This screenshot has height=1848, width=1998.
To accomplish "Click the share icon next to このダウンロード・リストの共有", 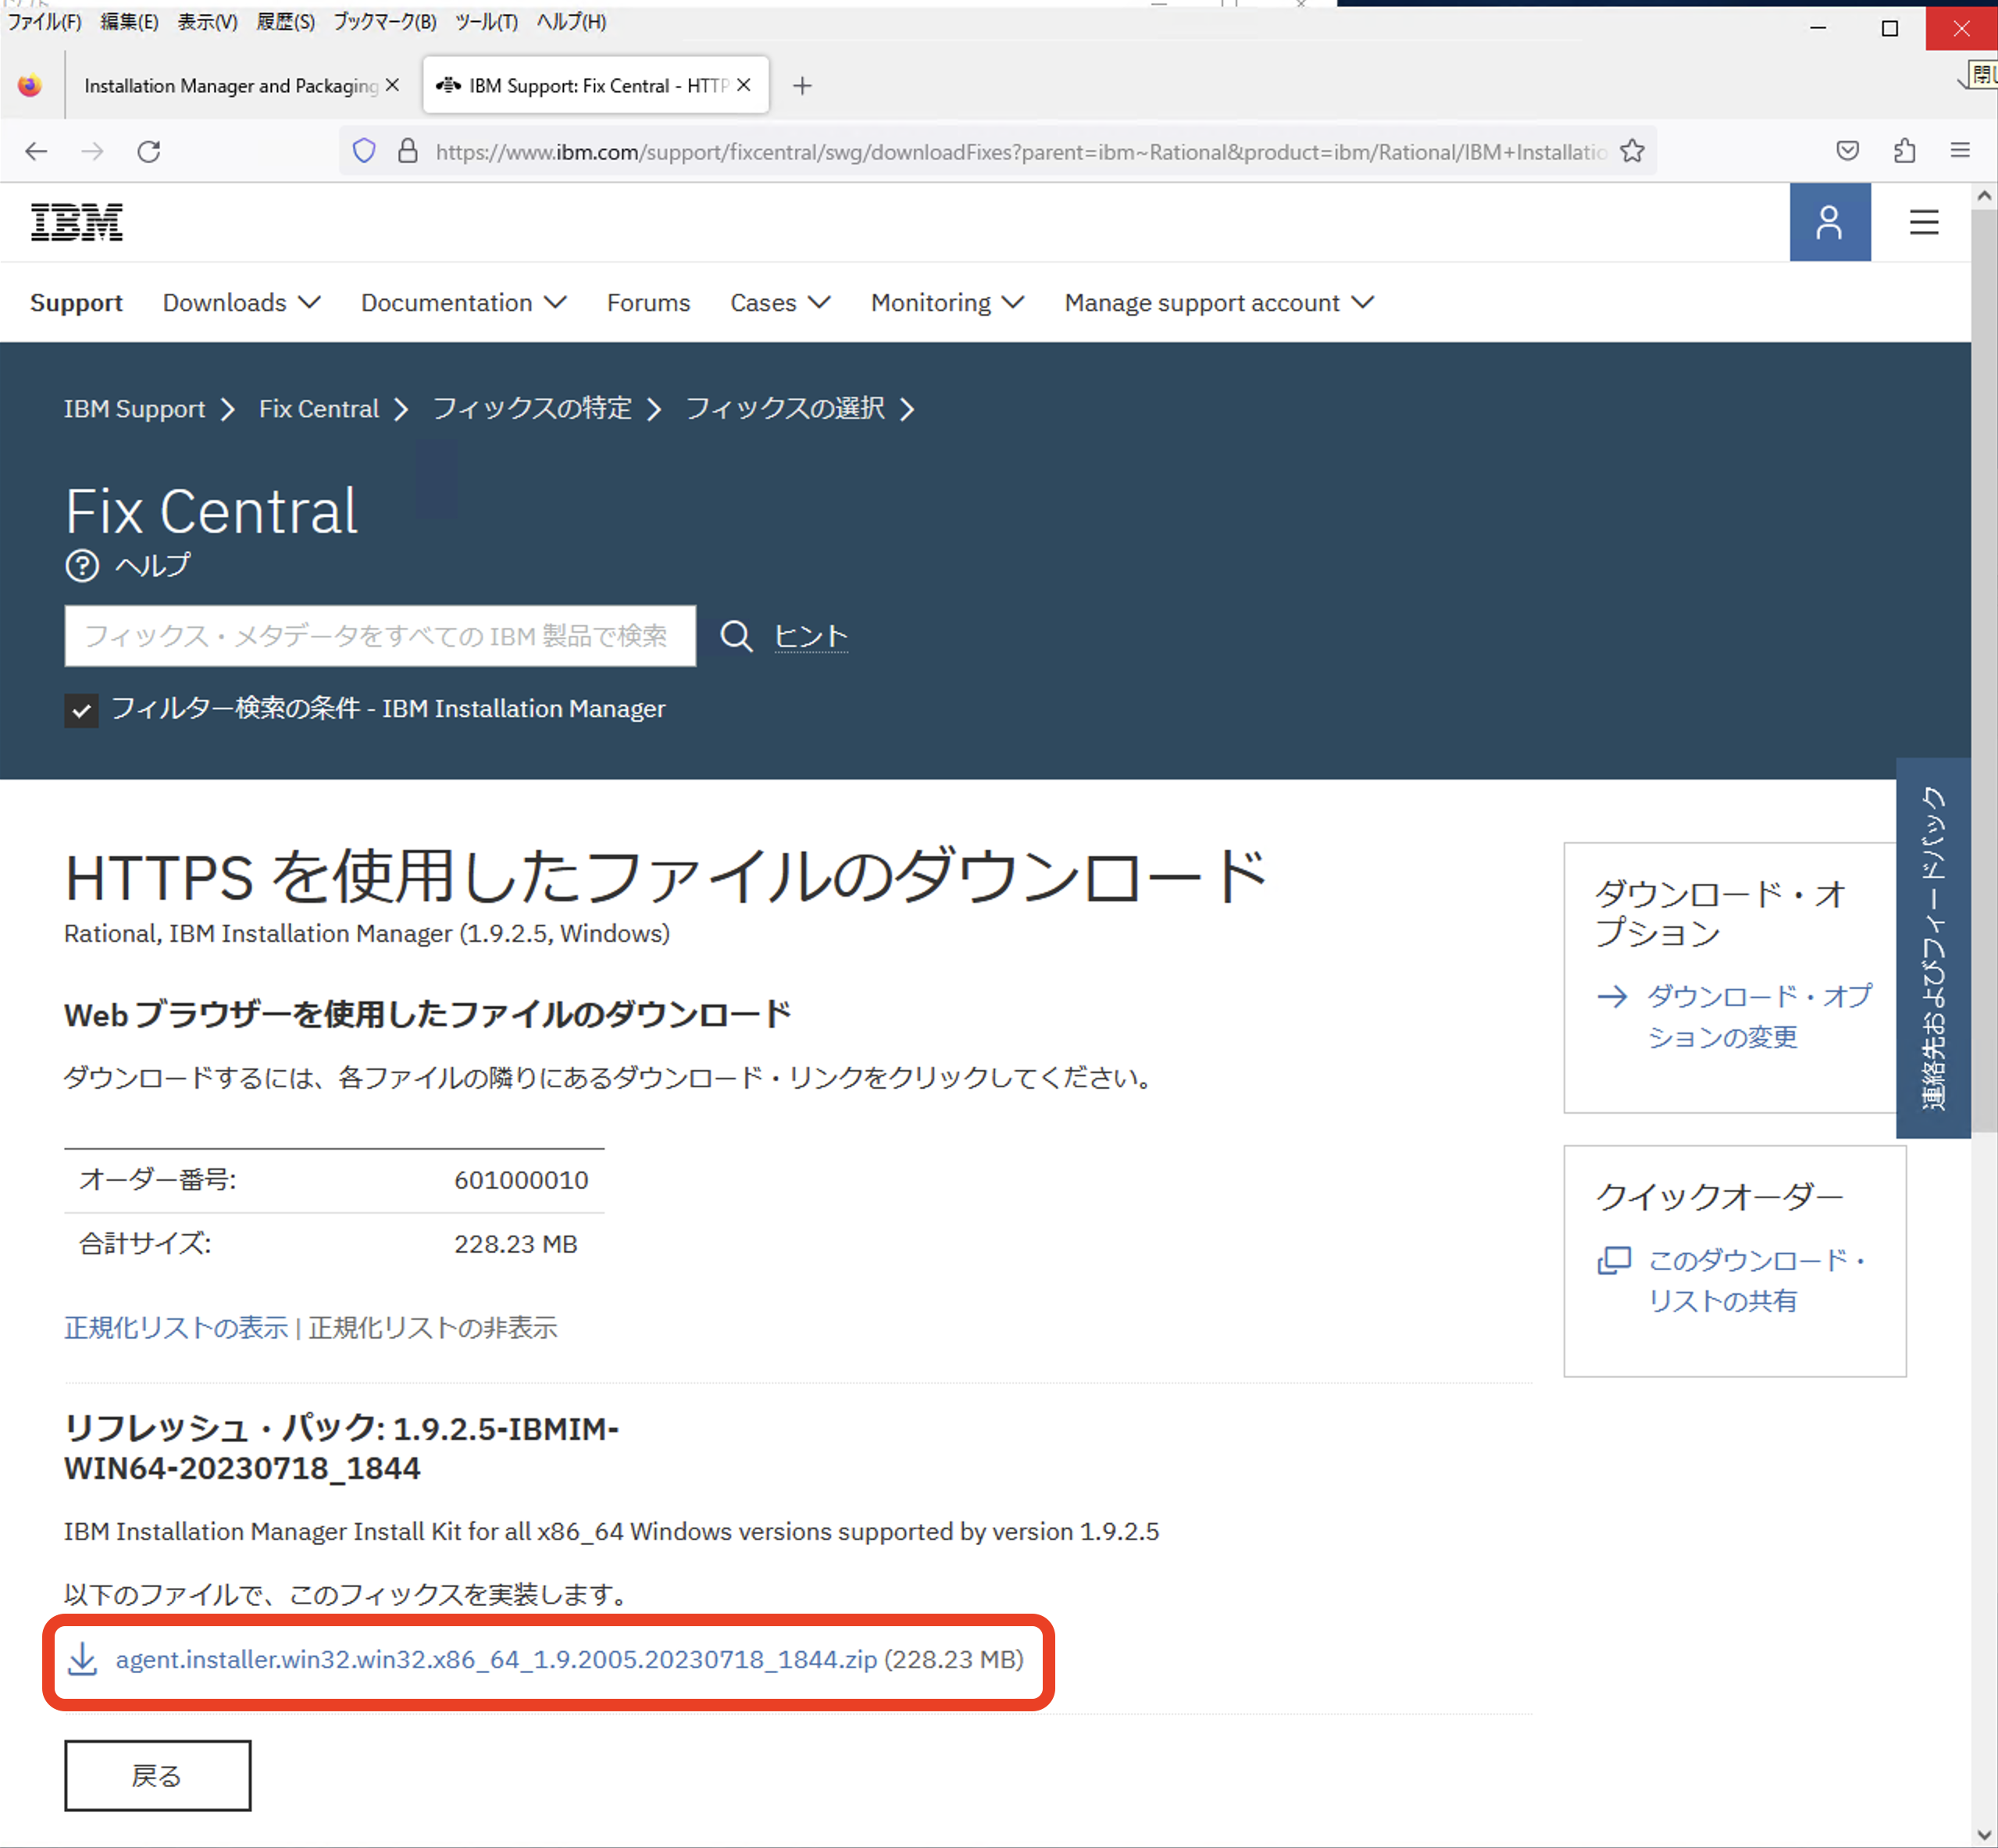I will point(1614,1261).
